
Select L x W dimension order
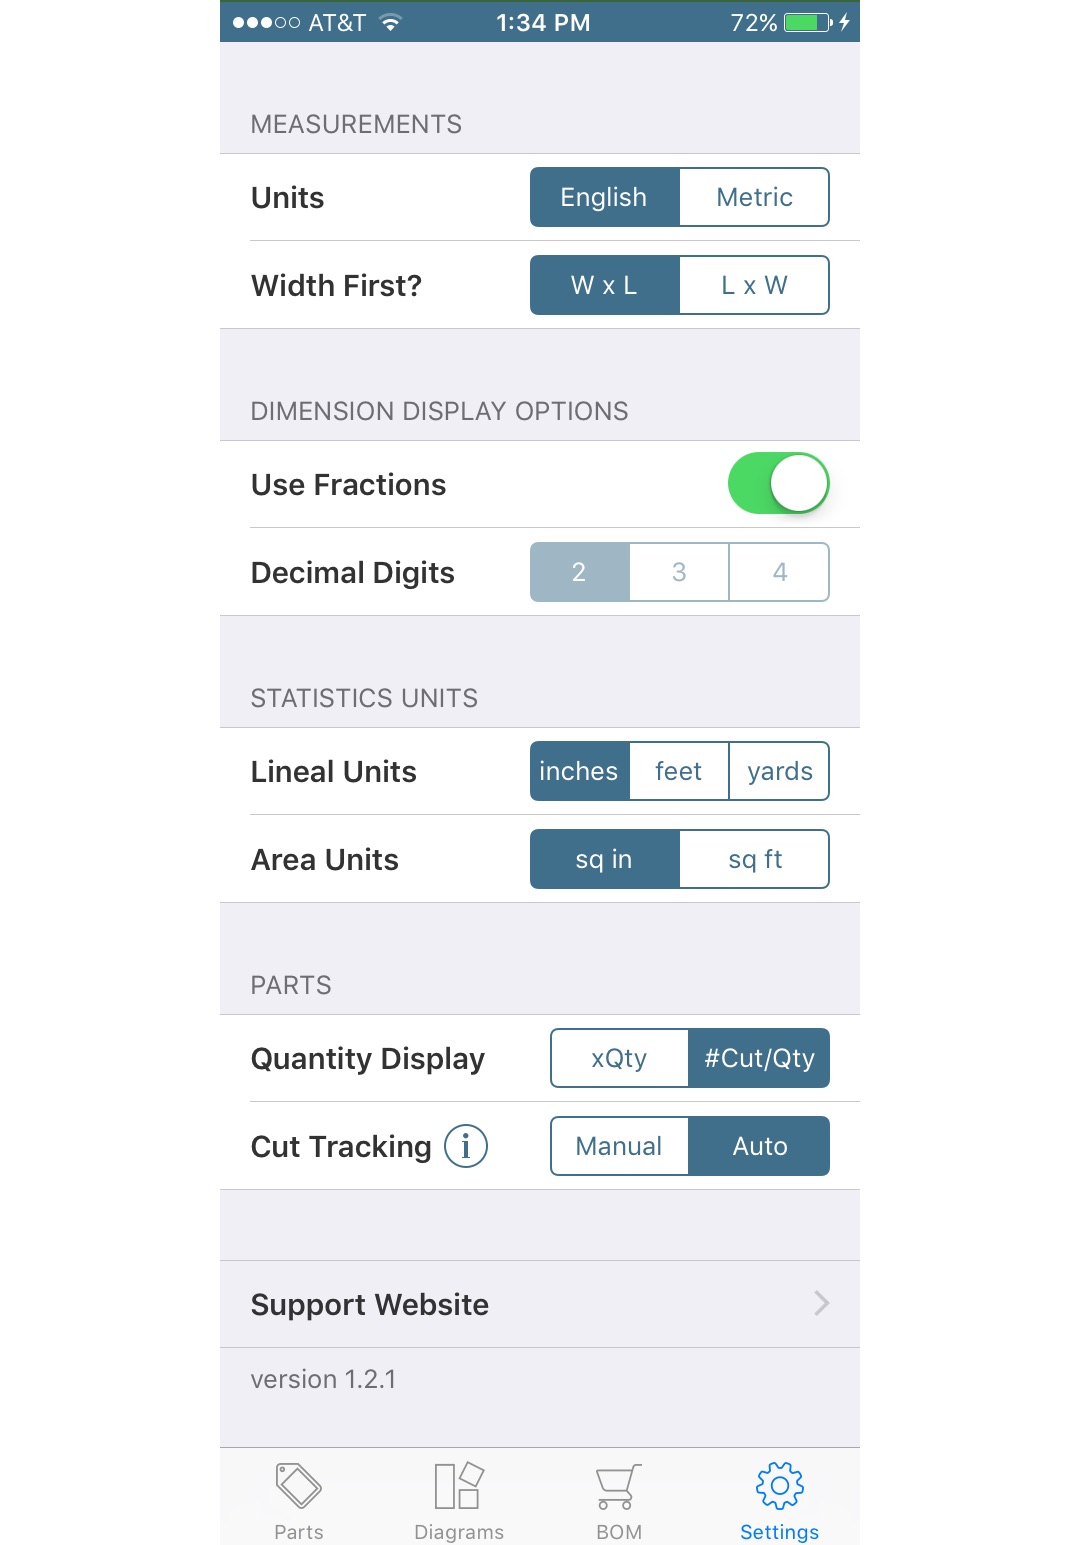click(755, 285)
